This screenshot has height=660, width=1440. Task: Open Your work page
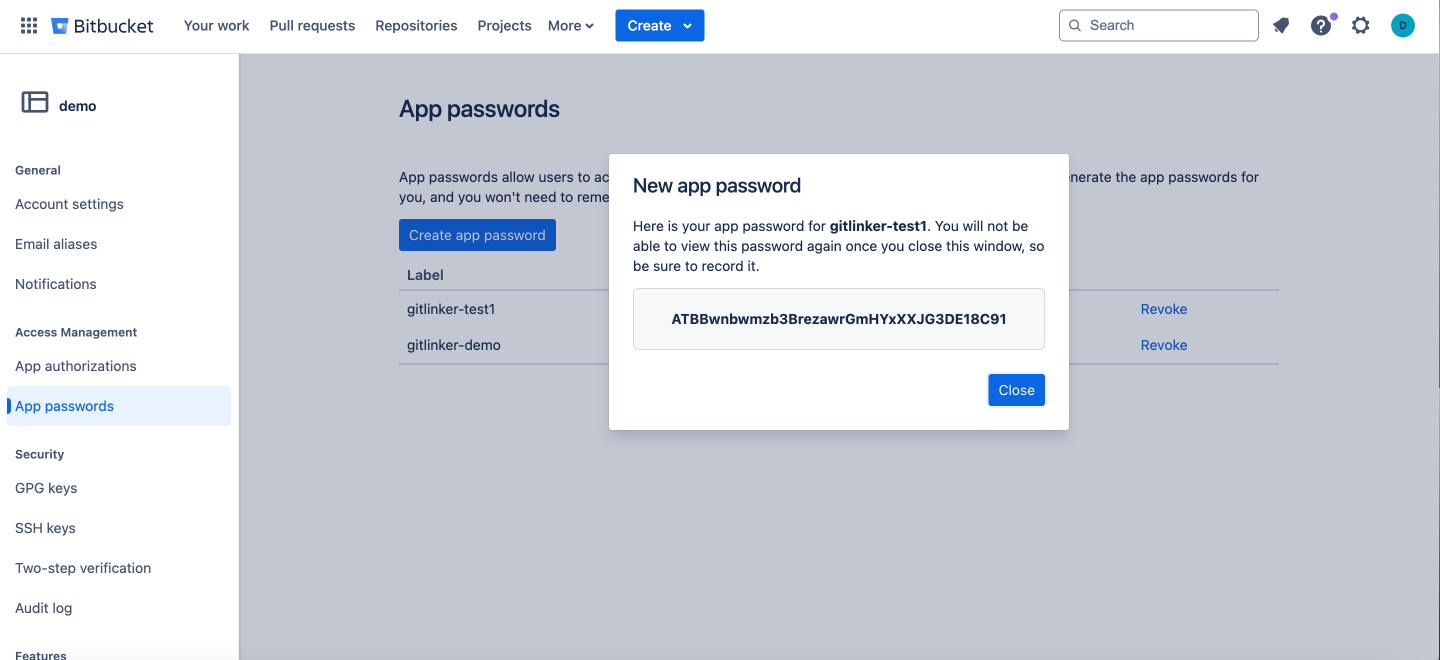[217, 26]
